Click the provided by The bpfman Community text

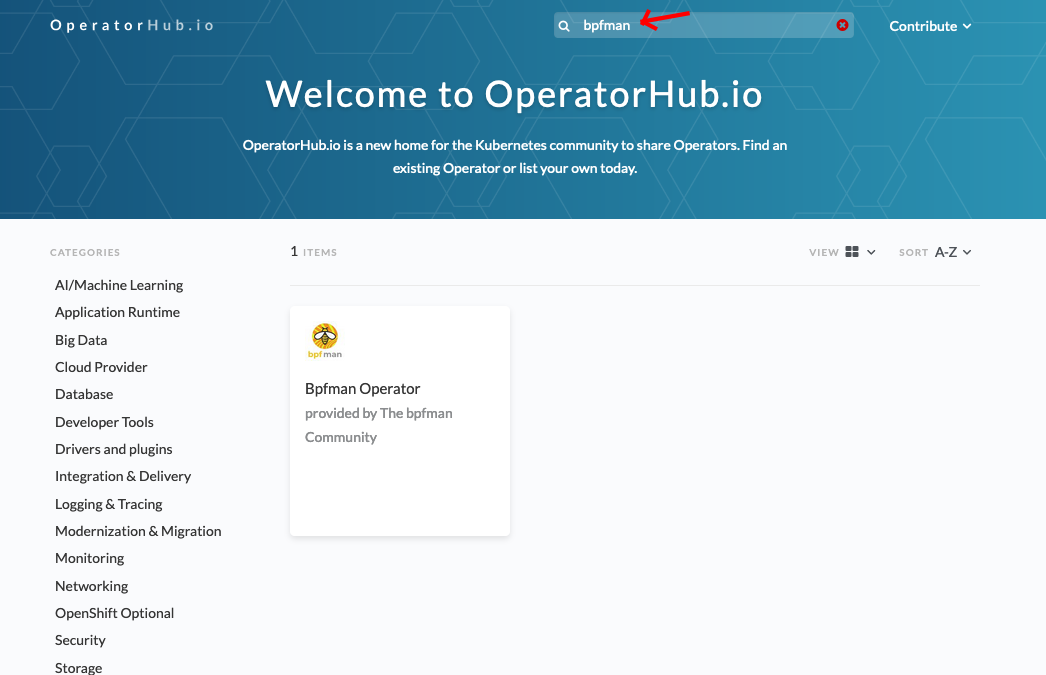coord(379,424)
